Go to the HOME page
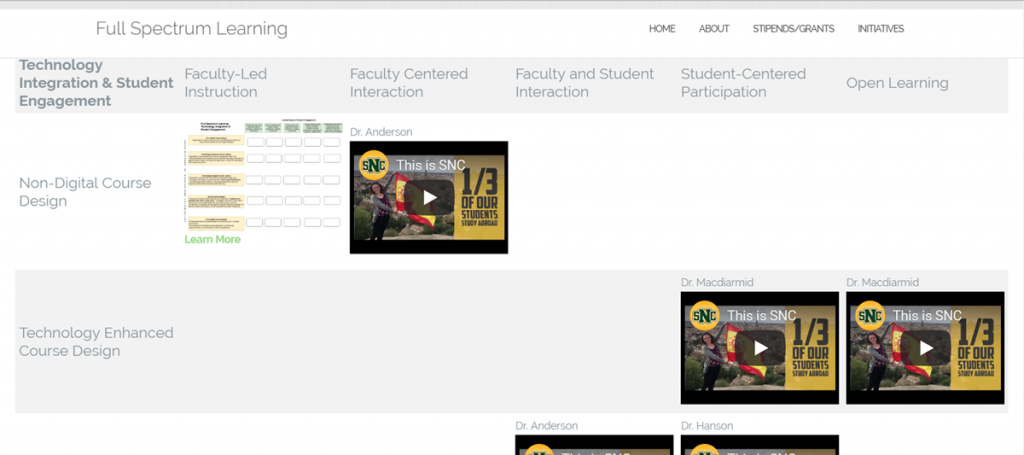The height and width of the screenshot is (455, 1024). 662,29
